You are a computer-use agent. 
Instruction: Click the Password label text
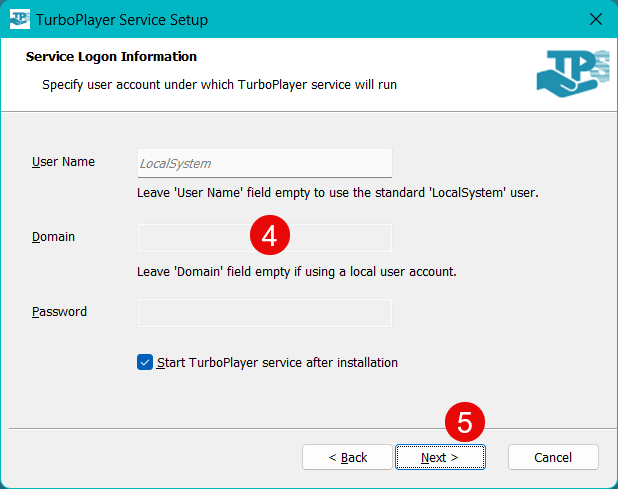tap(59, 312)
